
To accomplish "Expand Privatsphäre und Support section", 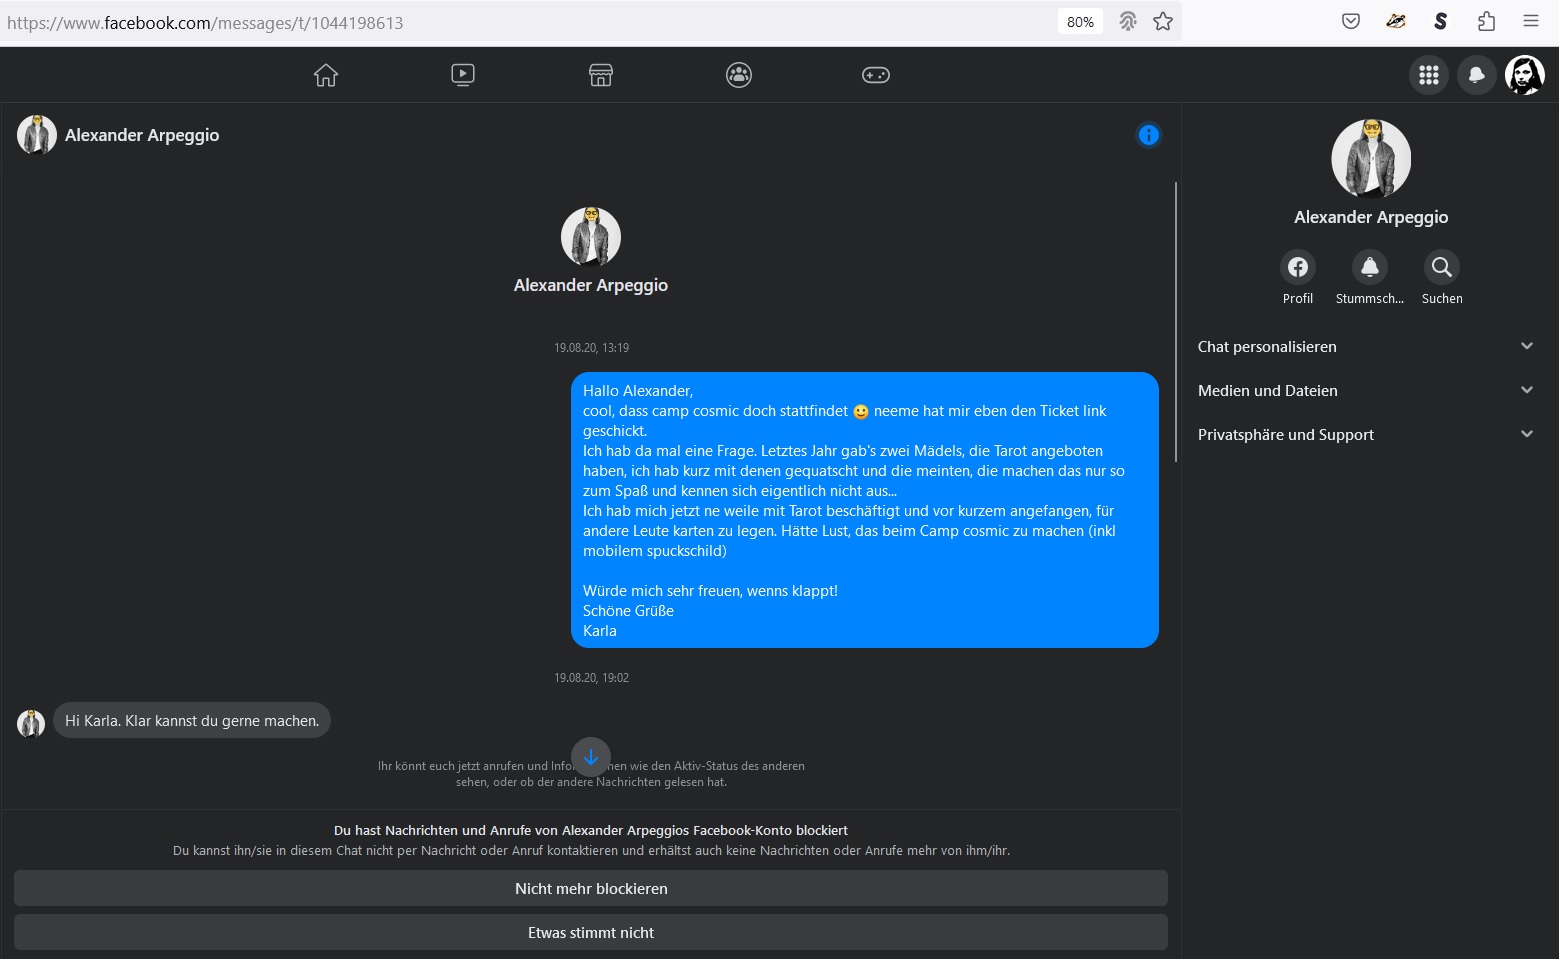I will point(1365,435).
